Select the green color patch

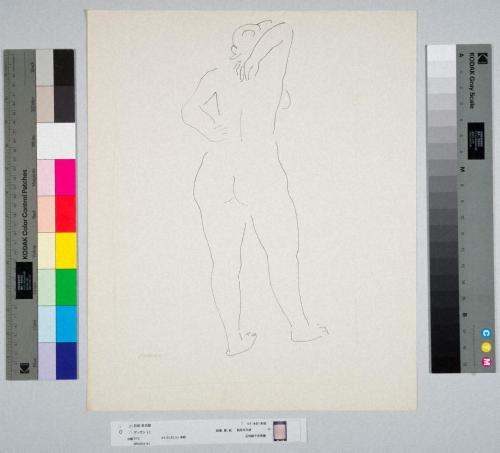point(66,287)
